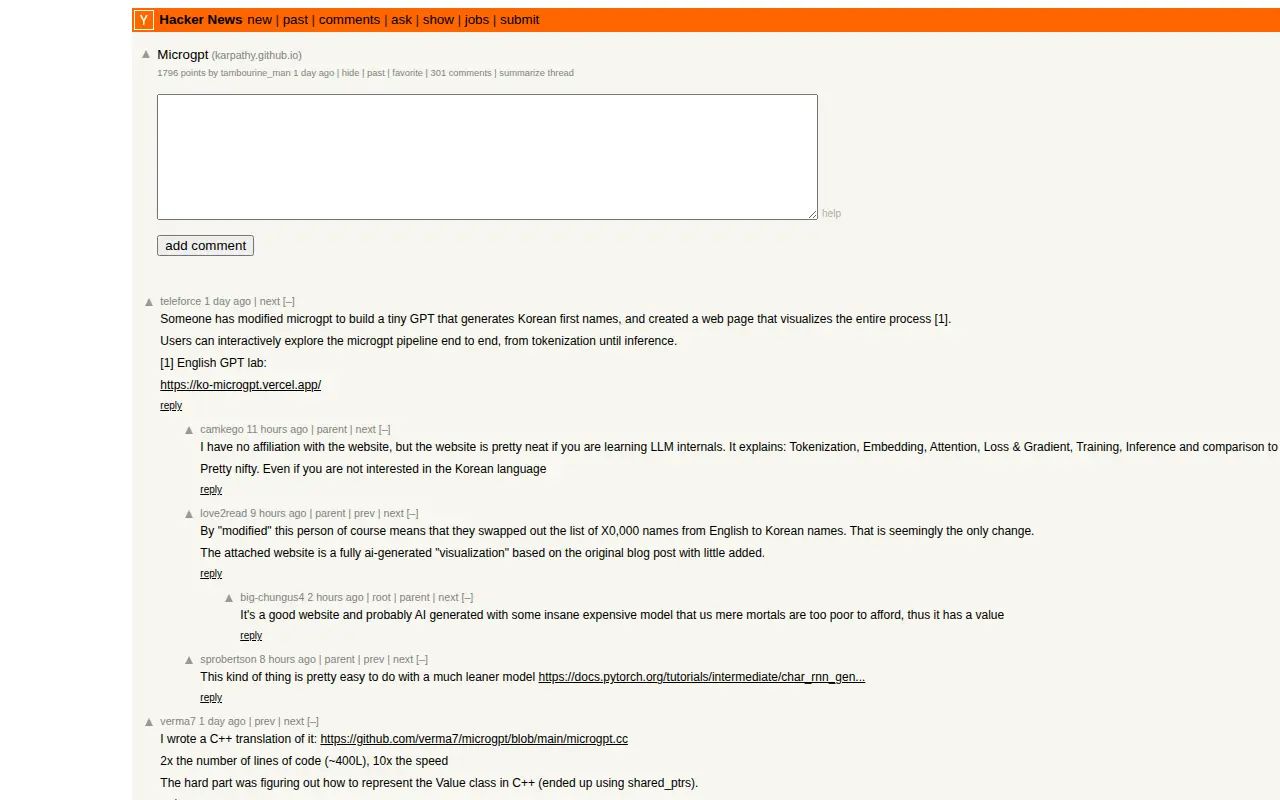Open the 'new' page in header
This screenshot has width=1280, height=800.
tap(259, 20)
